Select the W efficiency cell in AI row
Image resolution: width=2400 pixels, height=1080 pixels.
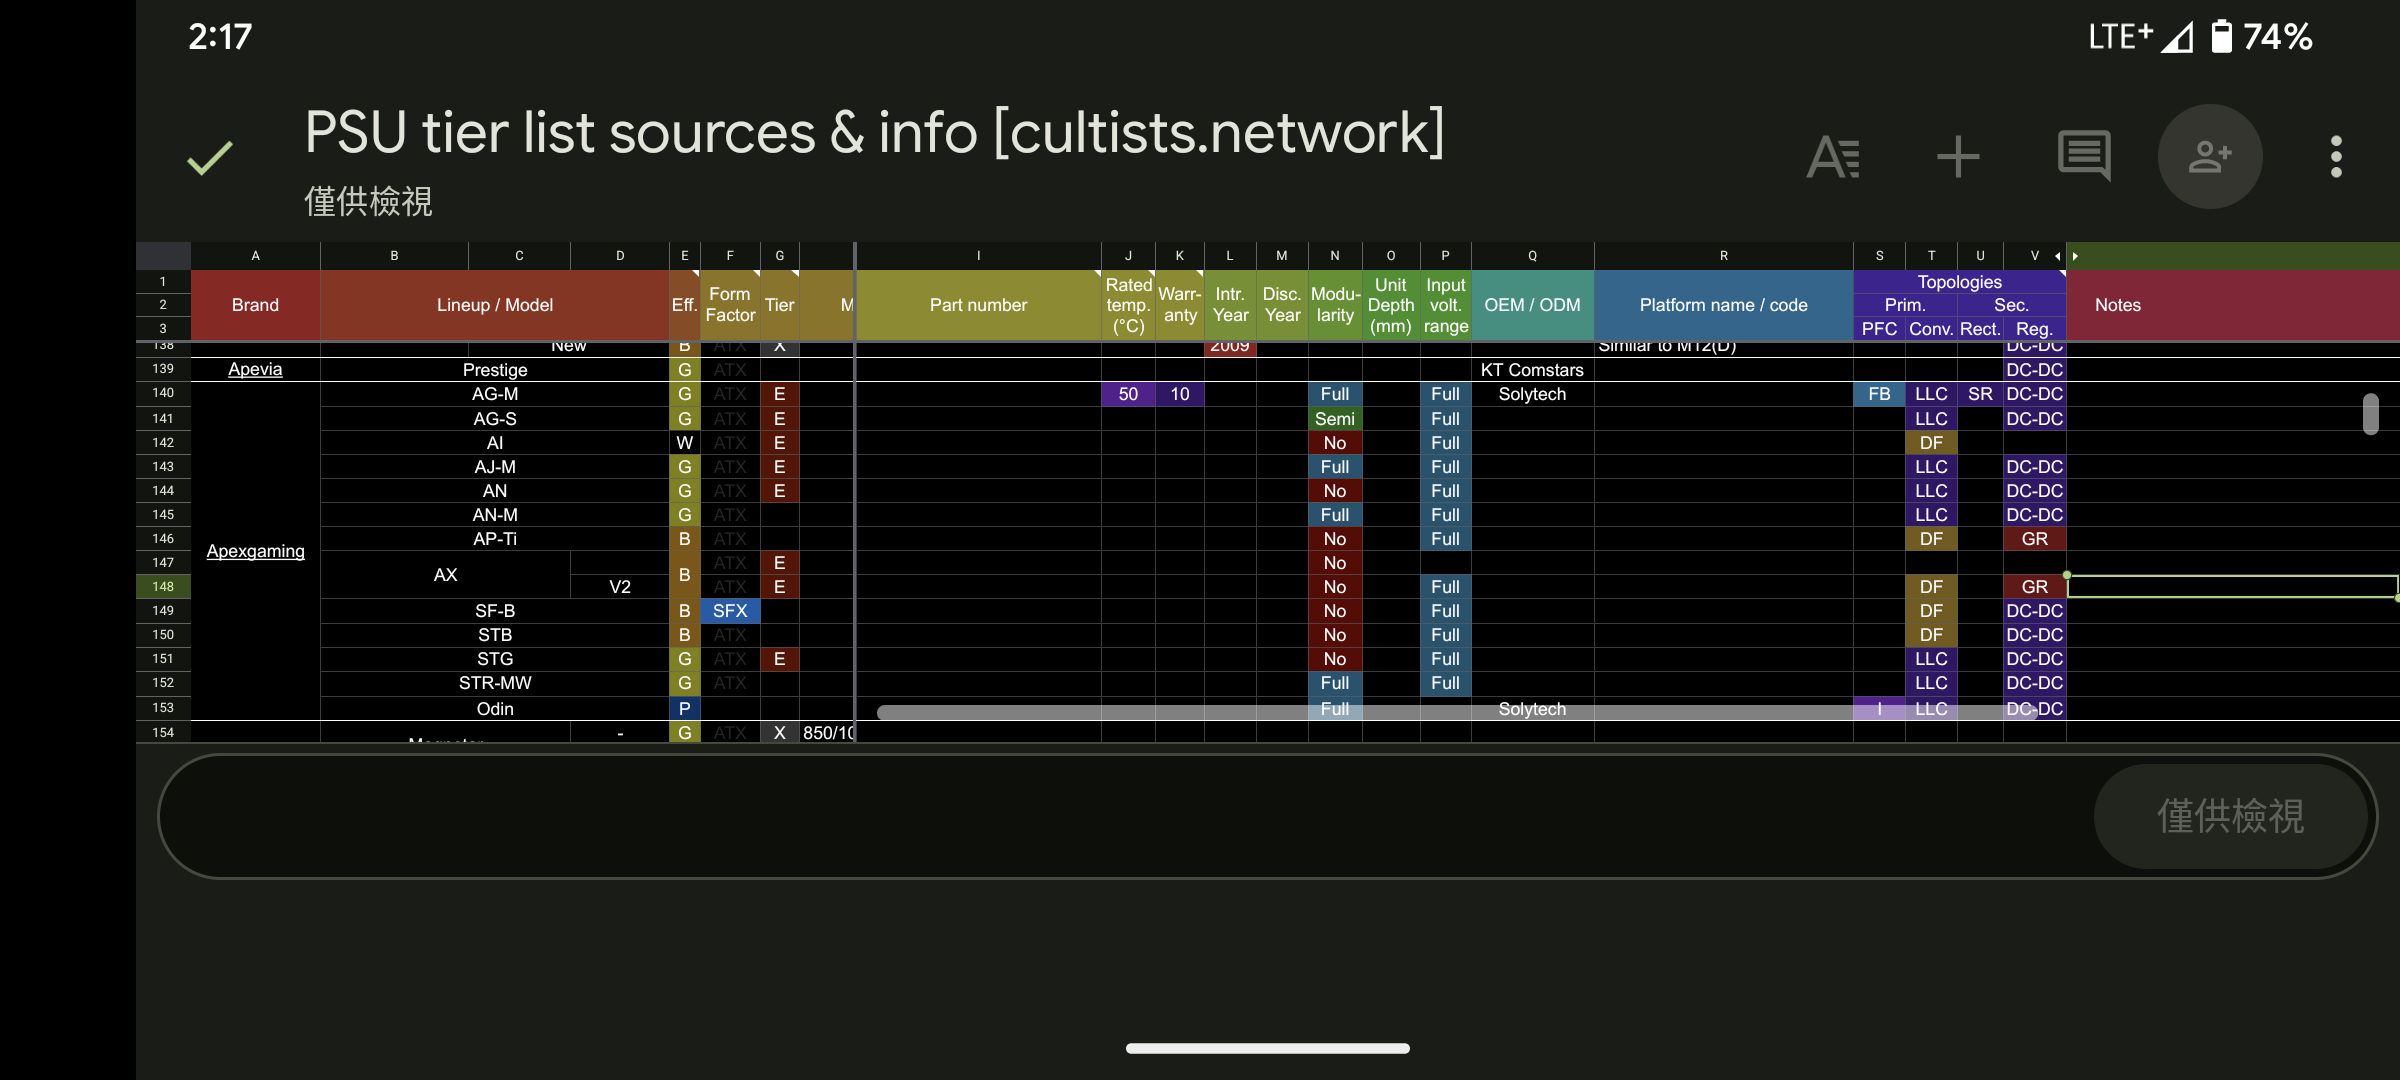[684, 442]
